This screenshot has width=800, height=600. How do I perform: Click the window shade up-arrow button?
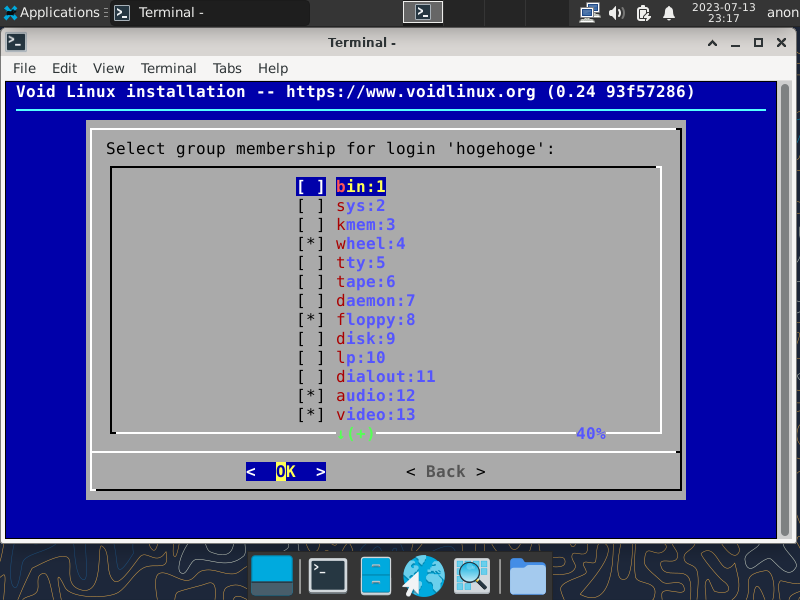pyautogui.click(x=712, y=43)
